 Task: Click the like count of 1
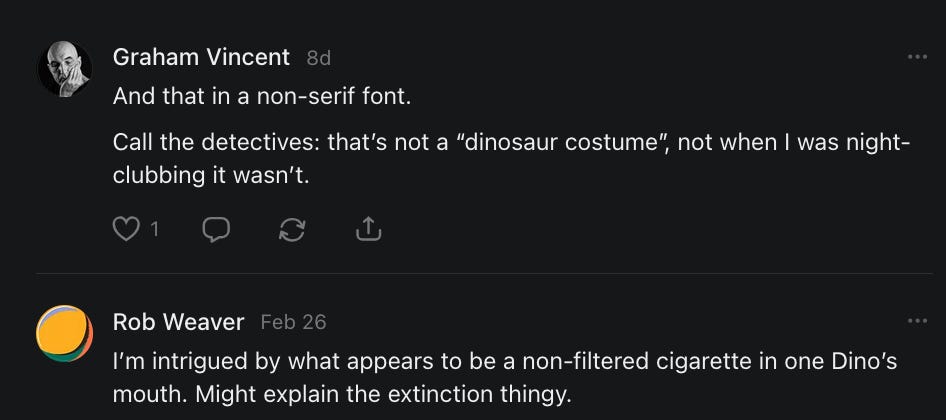coord(154,230)
